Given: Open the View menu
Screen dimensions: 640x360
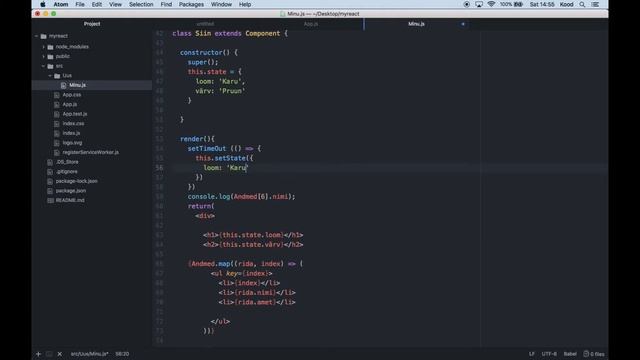Looking at the screenshot, I should [115, 4].
